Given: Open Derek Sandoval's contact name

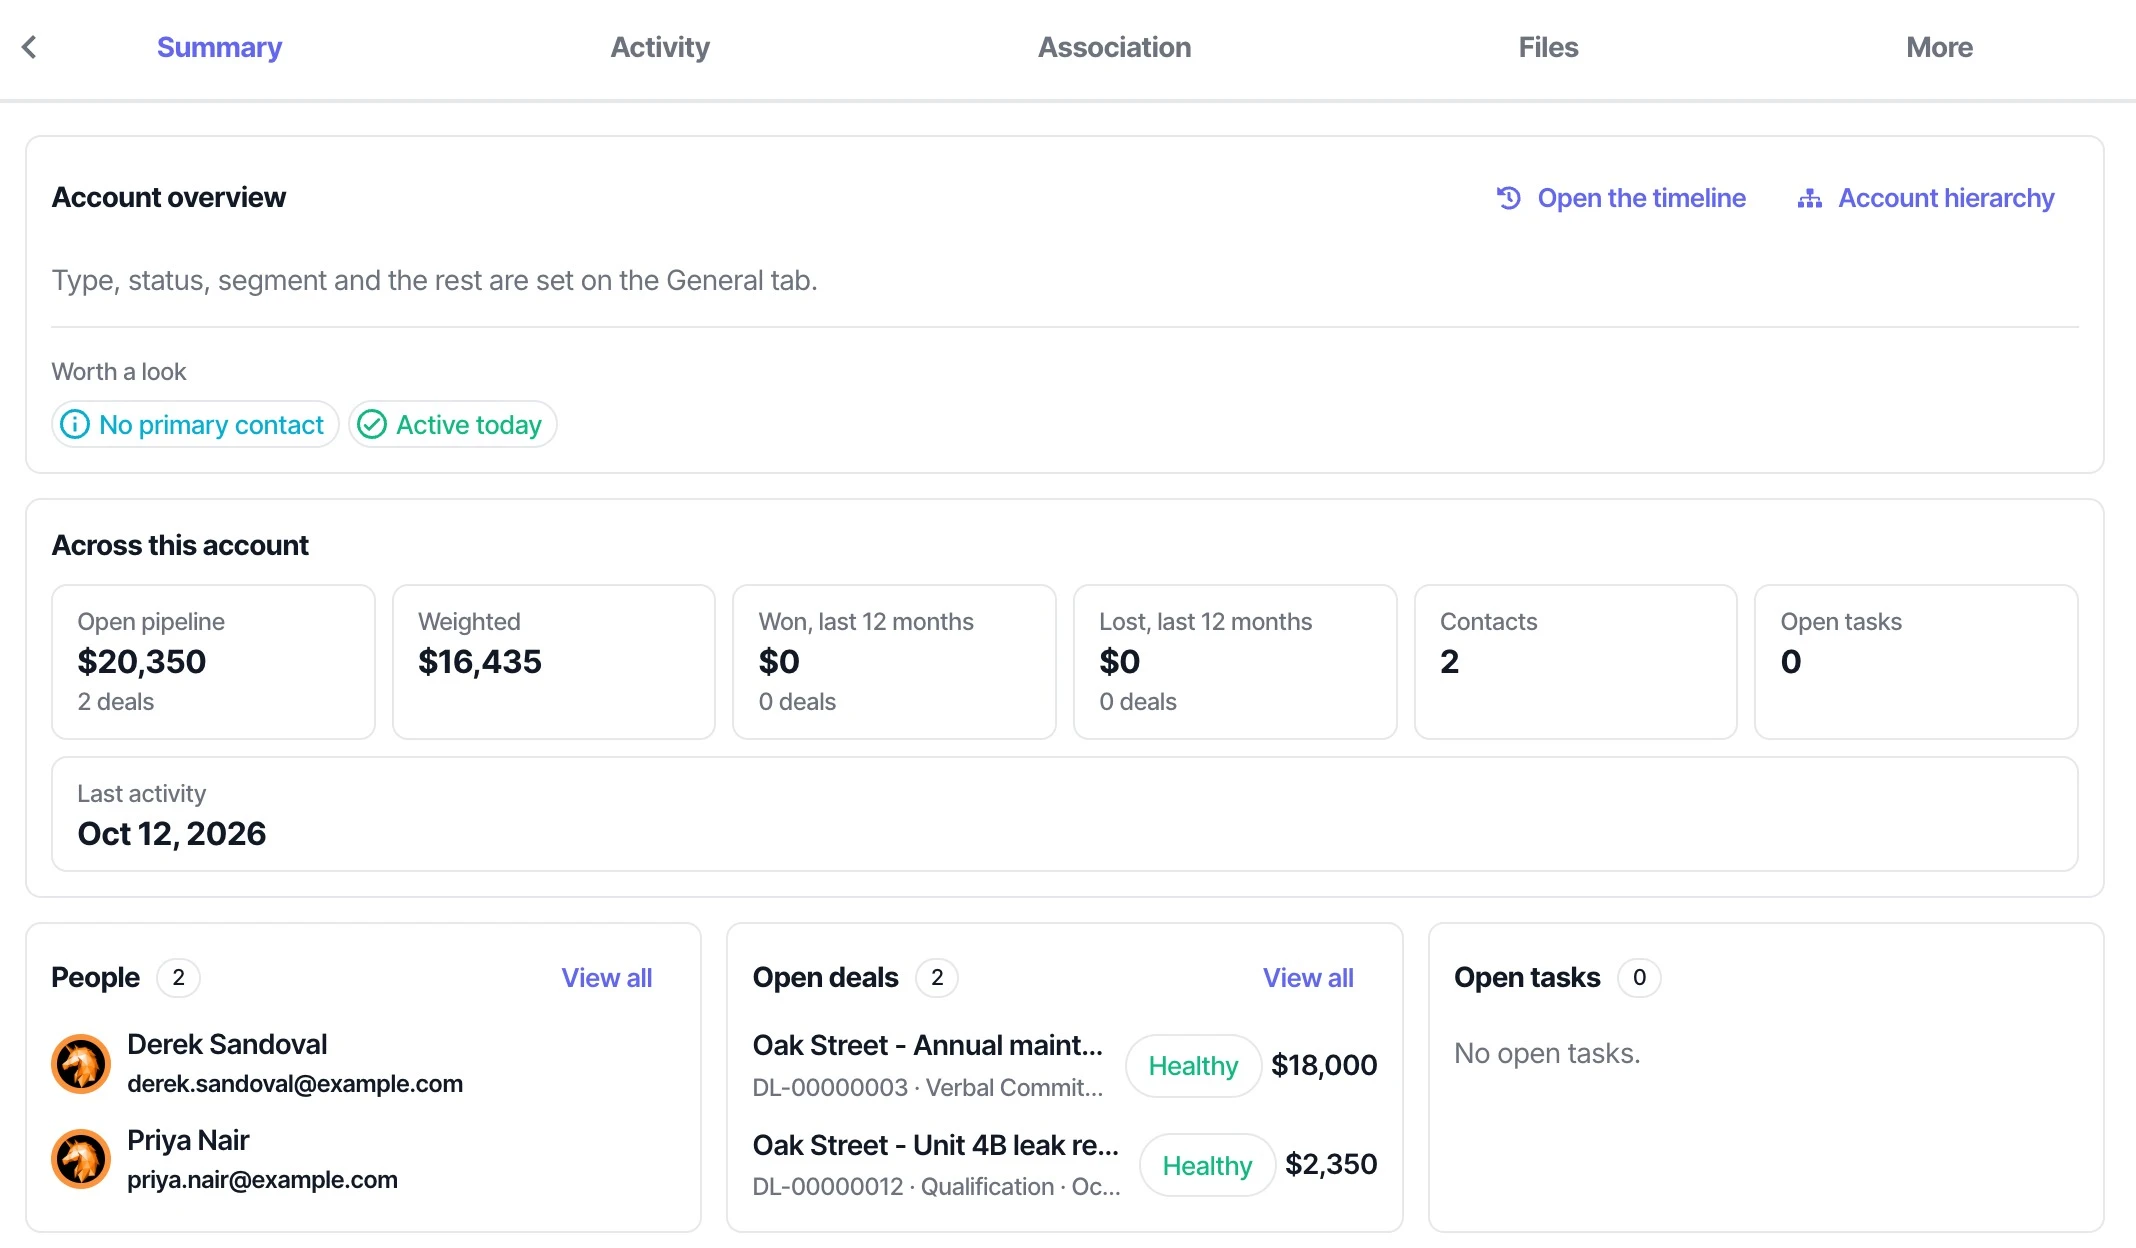Looking at the screenshot, I should 227,1044.
